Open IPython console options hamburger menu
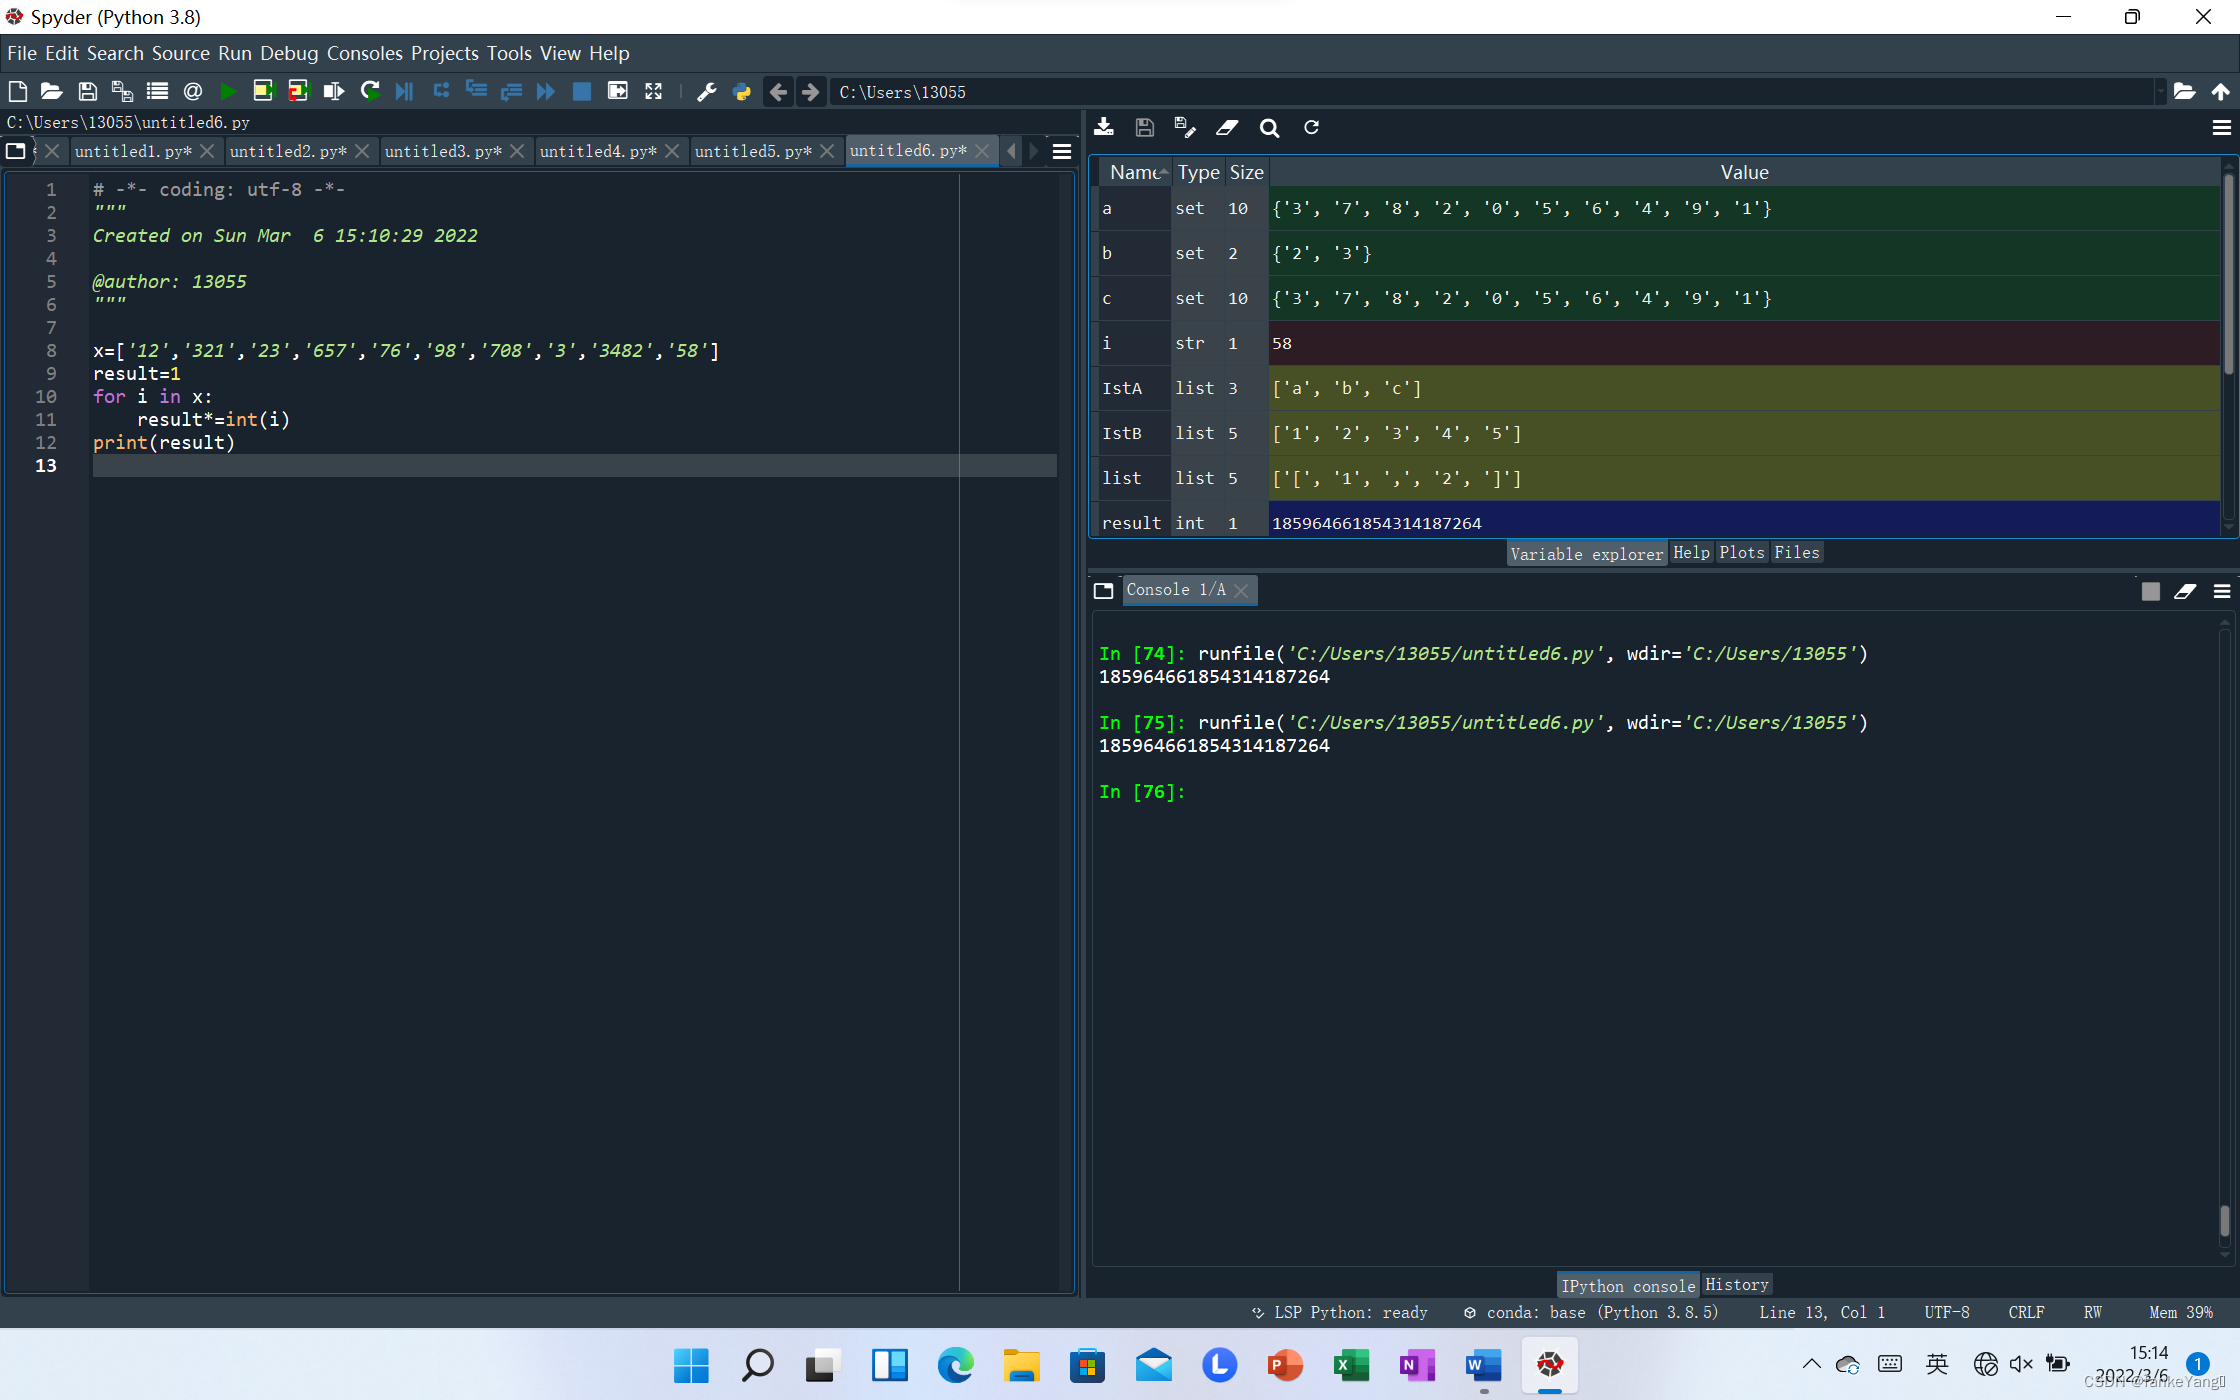 pyautogui.click(x=2221, y=591)
